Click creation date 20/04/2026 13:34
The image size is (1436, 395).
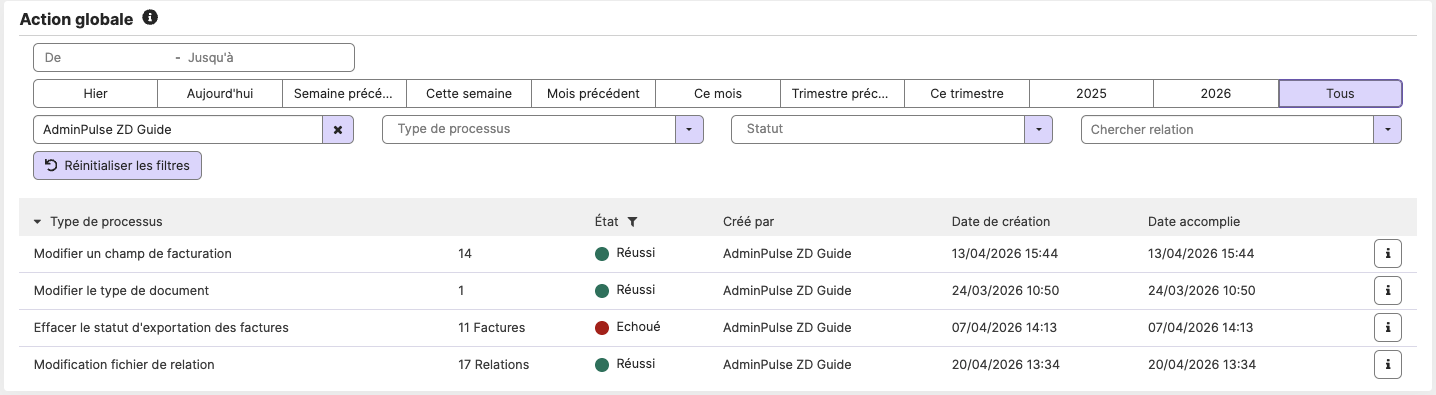(1005, 365)
